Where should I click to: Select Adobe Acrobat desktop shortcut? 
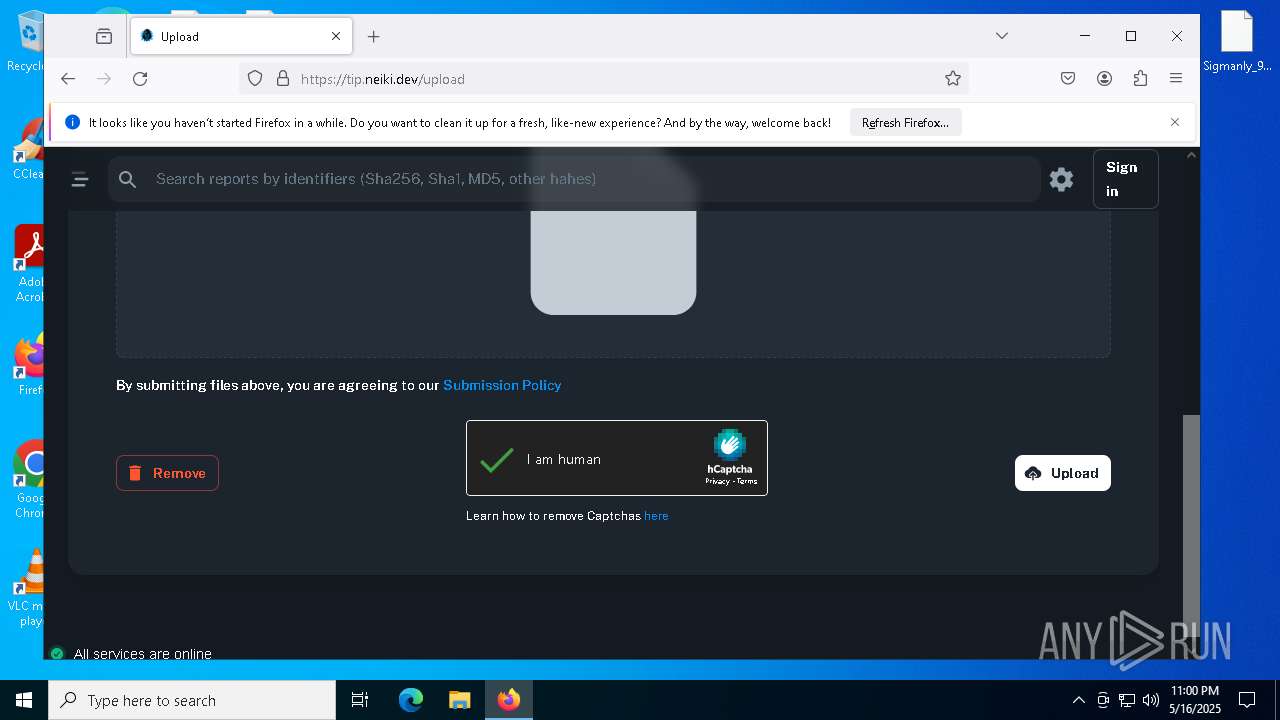click(x=30, y=264)
